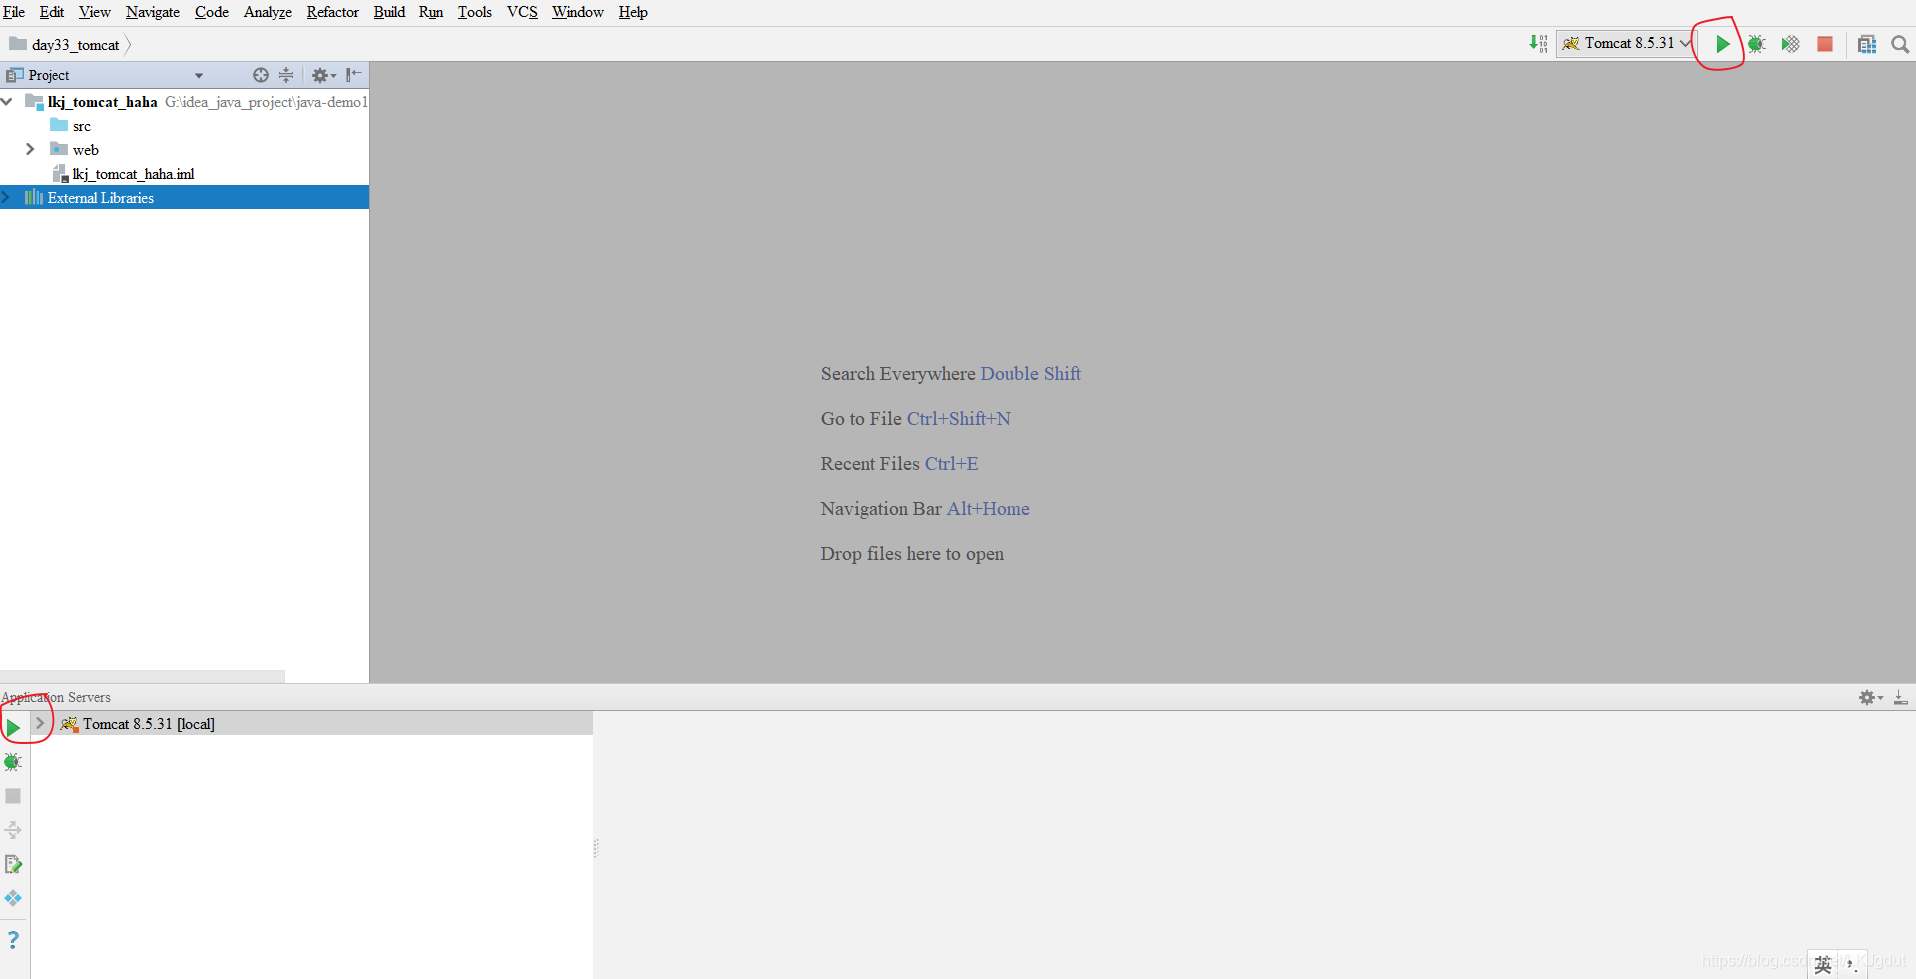Select the External Libraries row label
Viewport: 1916px width, 979px height.
[101, 198]
